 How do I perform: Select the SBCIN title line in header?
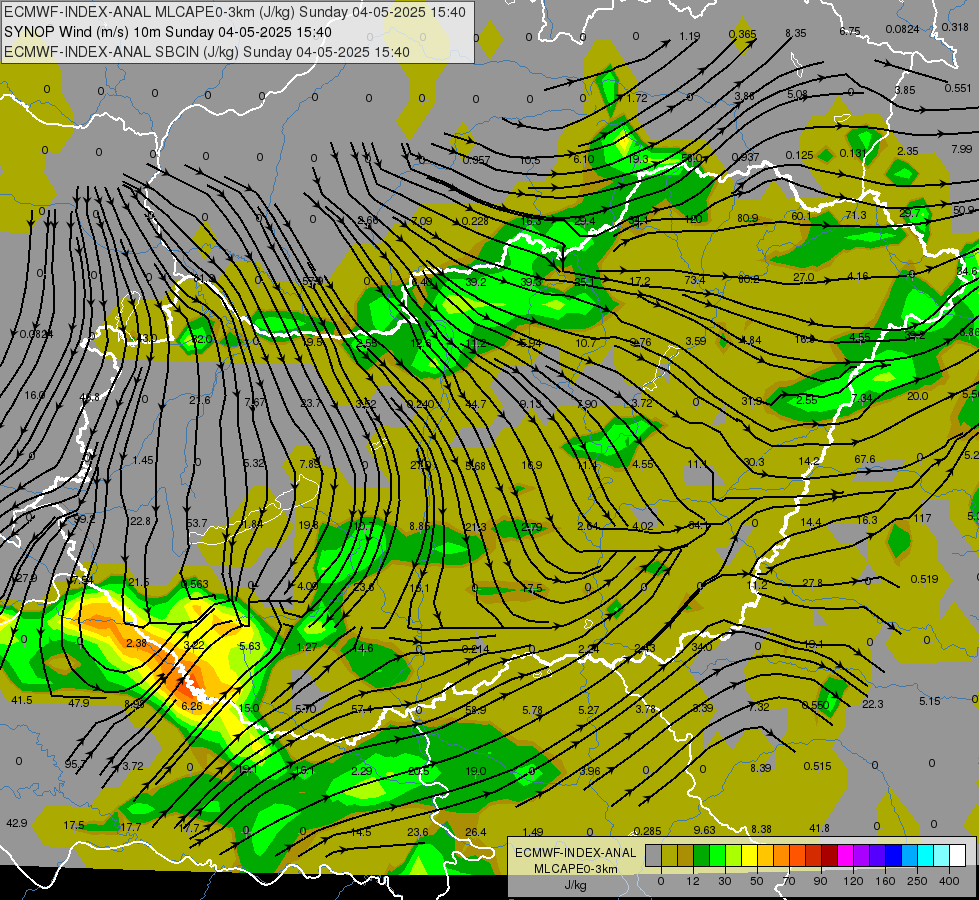[207, 52]
